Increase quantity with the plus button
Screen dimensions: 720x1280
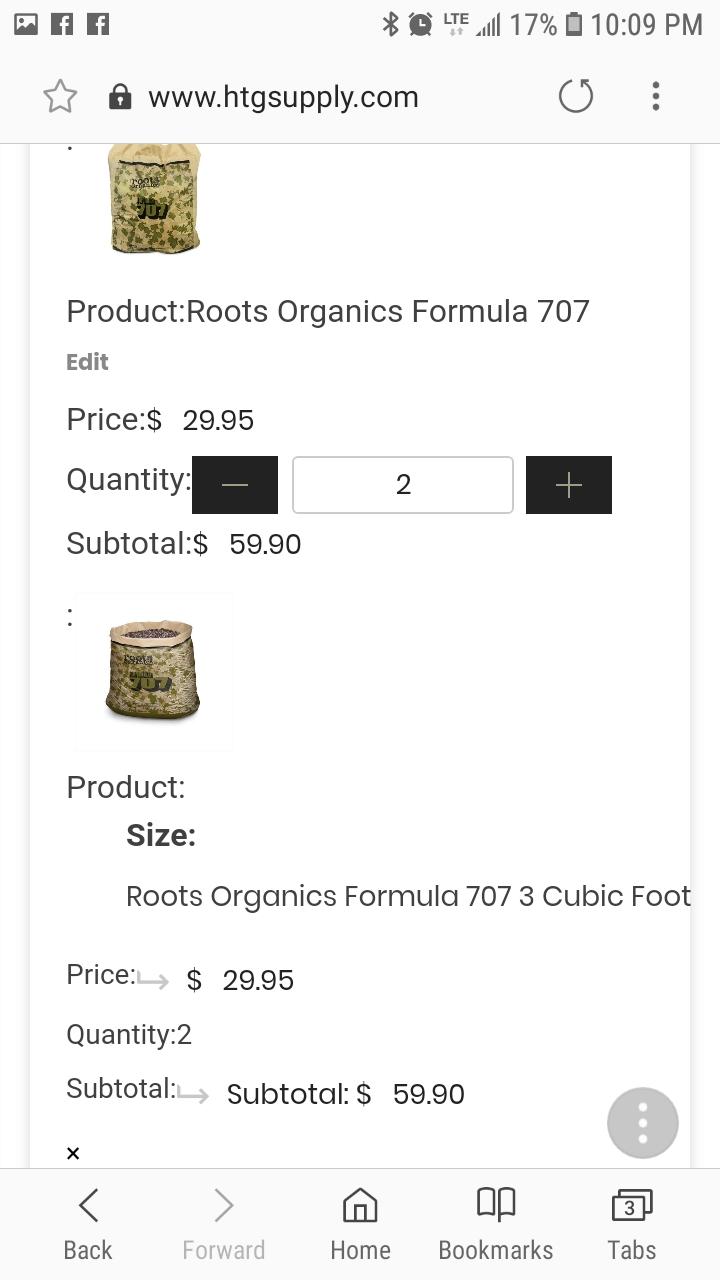coord(568,485)
